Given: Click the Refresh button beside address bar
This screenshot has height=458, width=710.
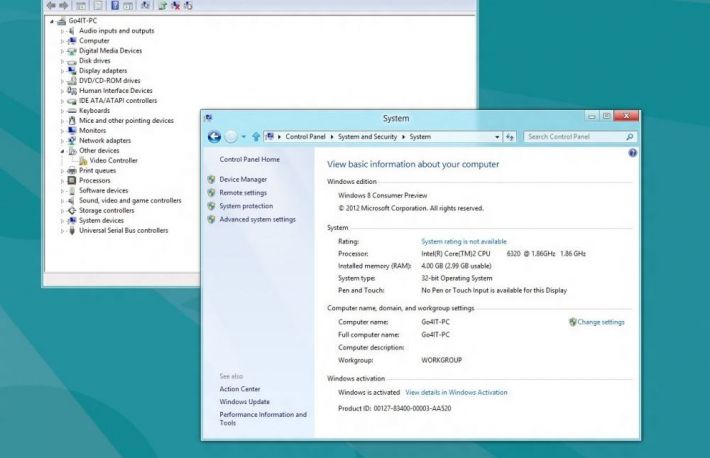Looking at the screenshot, I should [510, 136].
